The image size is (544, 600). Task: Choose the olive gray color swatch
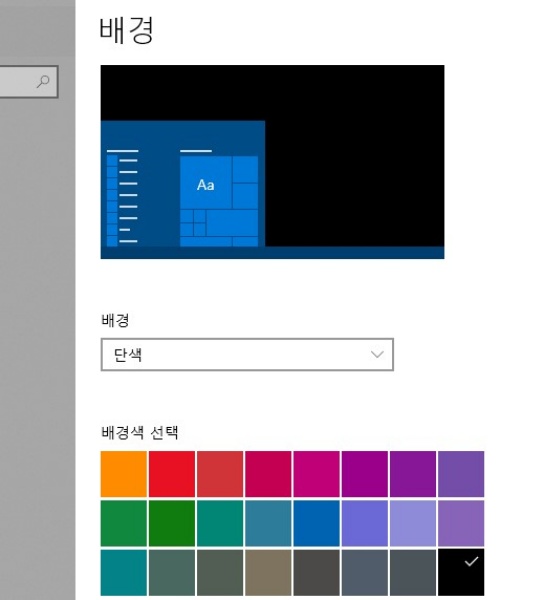(220, 572)
